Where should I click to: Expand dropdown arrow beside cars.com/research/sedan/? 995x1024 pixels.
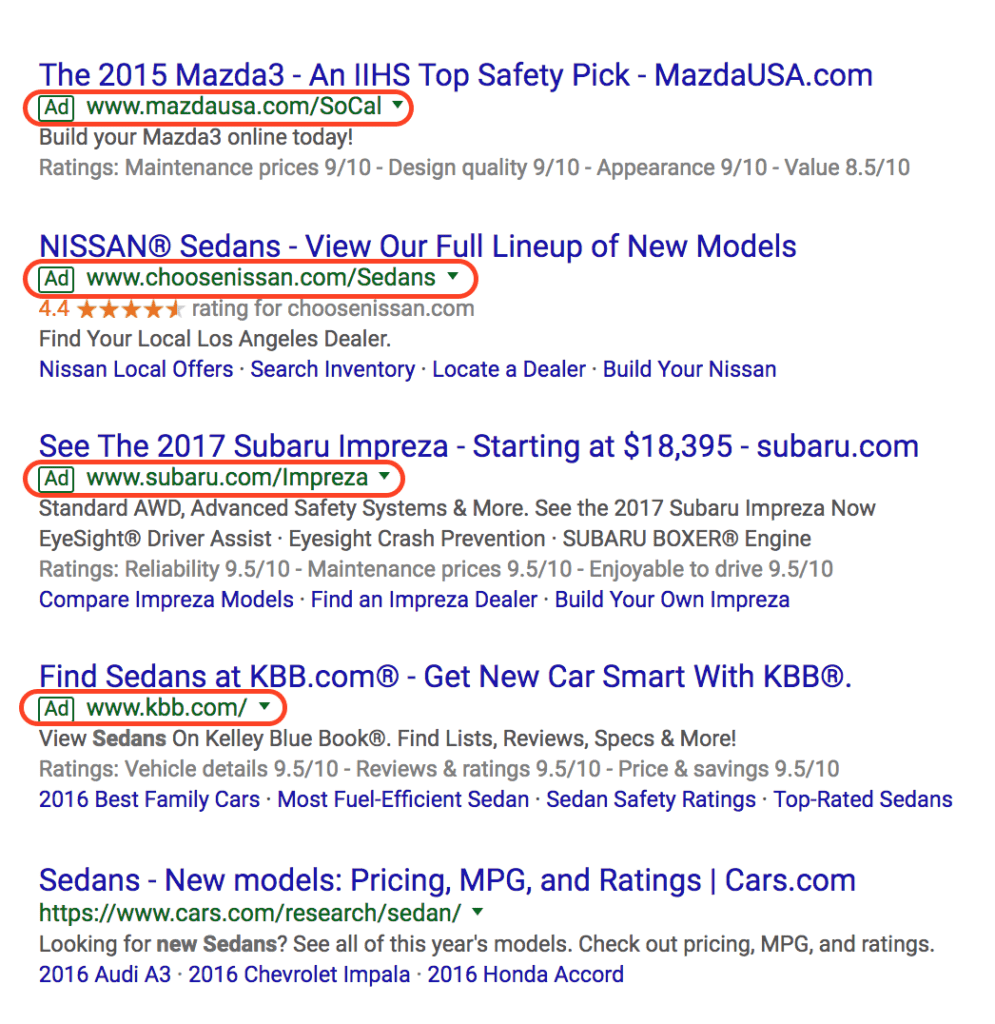[x=478, y=910]
